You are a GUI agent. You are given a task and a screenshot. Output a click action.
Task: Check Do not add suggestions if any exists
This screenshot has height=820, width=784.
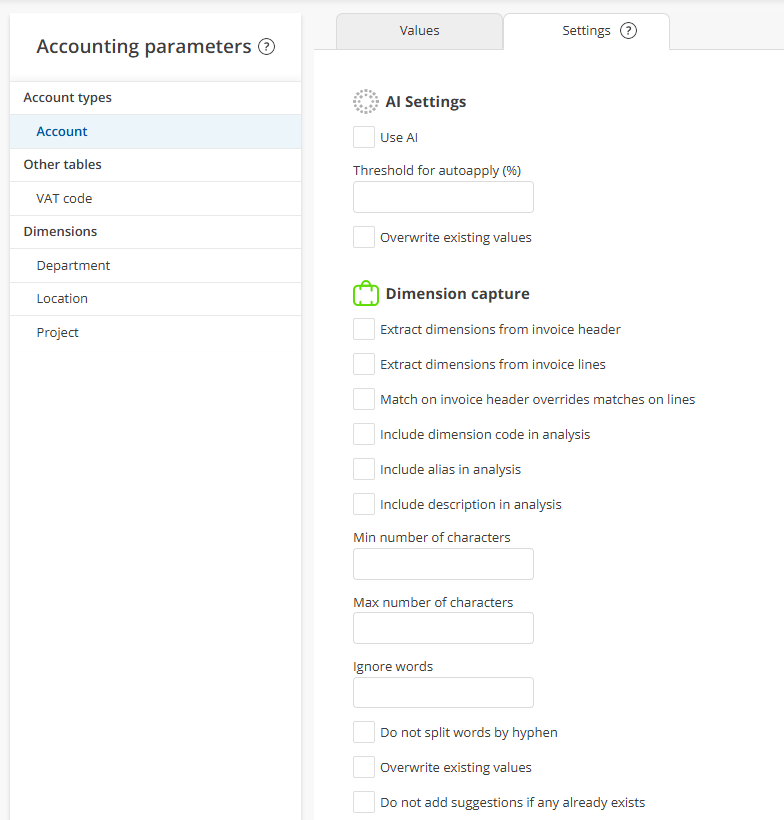364,802
